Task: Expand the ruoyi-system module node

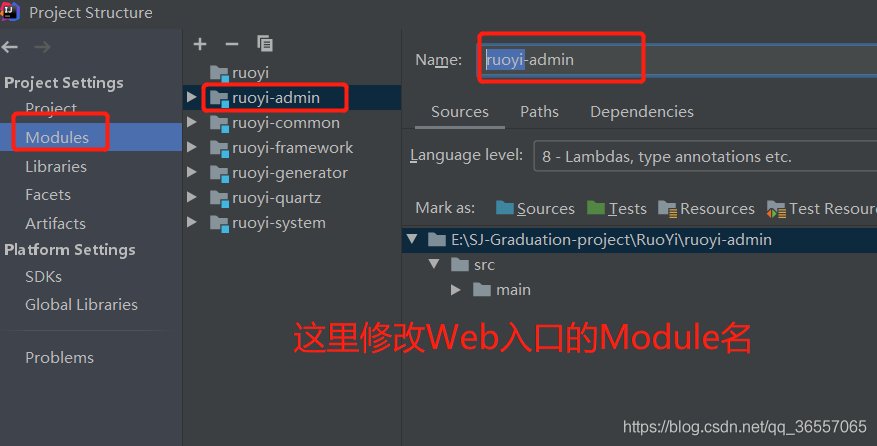Action: (192, 222)
